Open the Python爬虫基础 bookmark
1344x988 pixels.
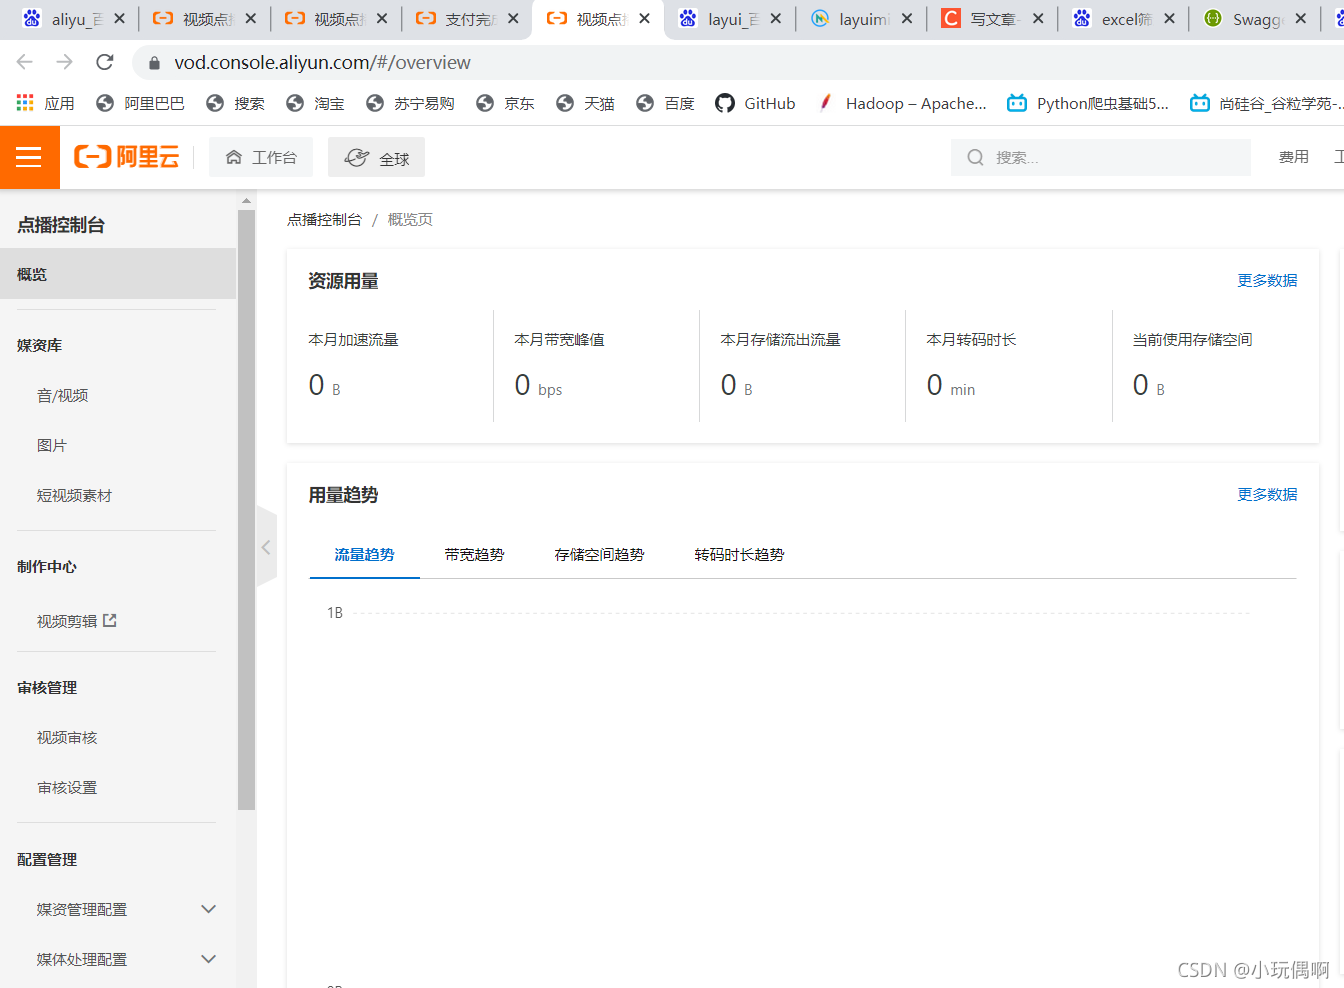pyautogui.click(x=1088, y=103)
